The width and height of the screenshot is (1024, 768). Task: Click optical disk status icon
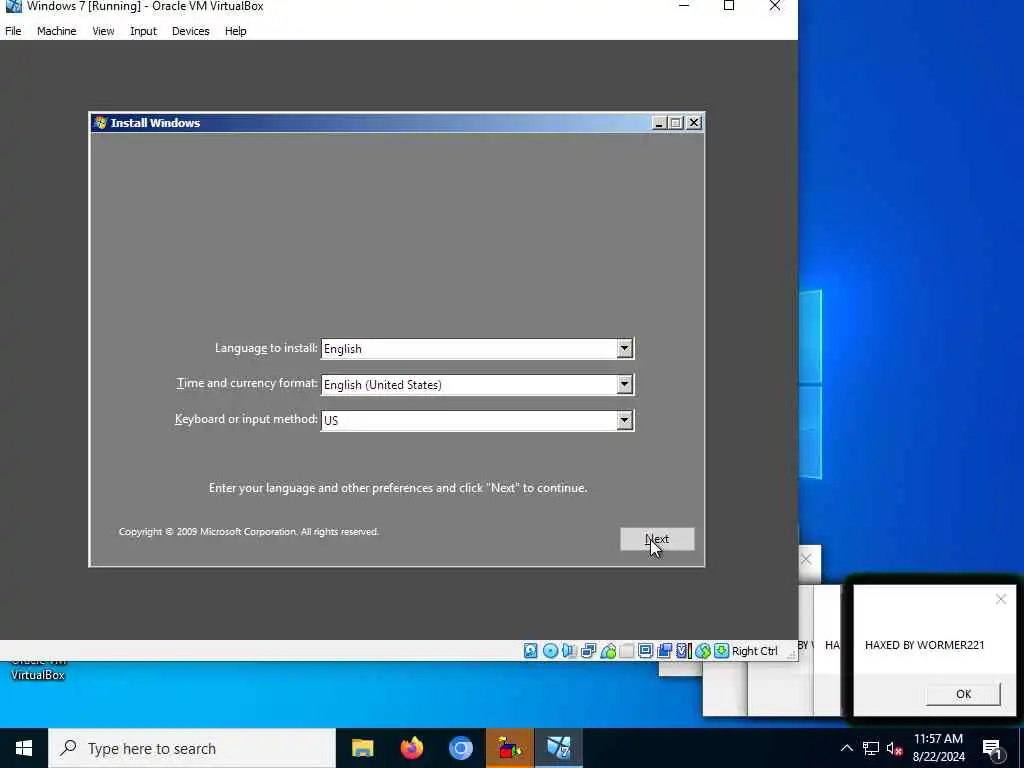pos(551,650)
